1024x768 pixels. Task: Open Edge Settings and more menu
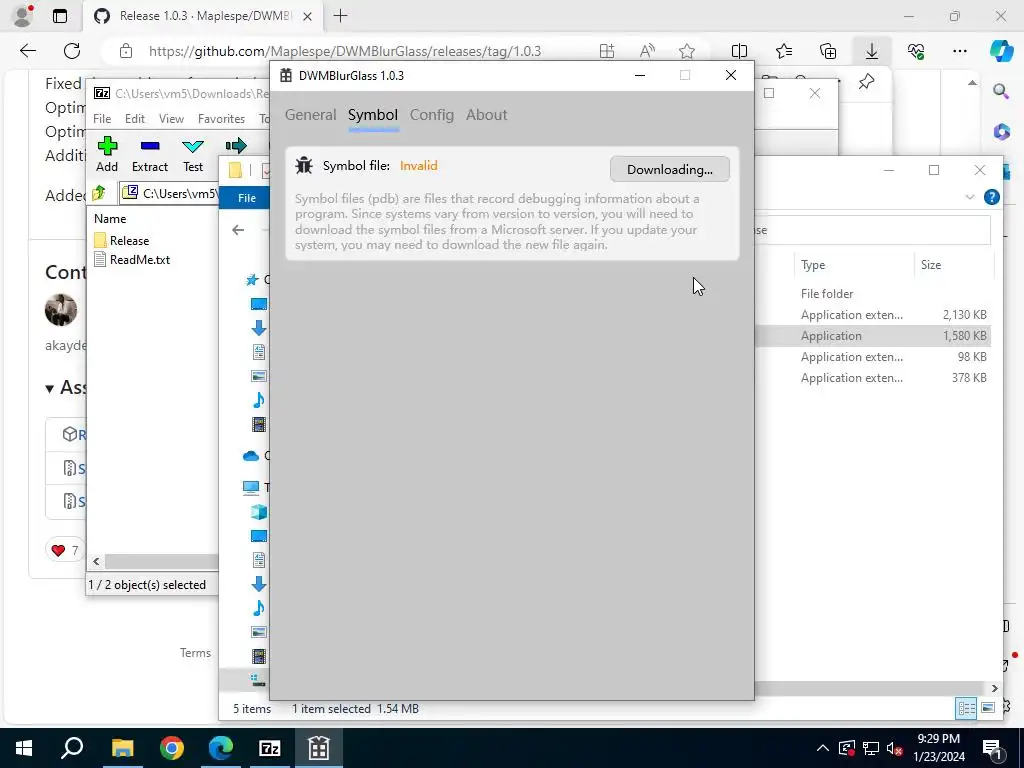click(959, 51)
